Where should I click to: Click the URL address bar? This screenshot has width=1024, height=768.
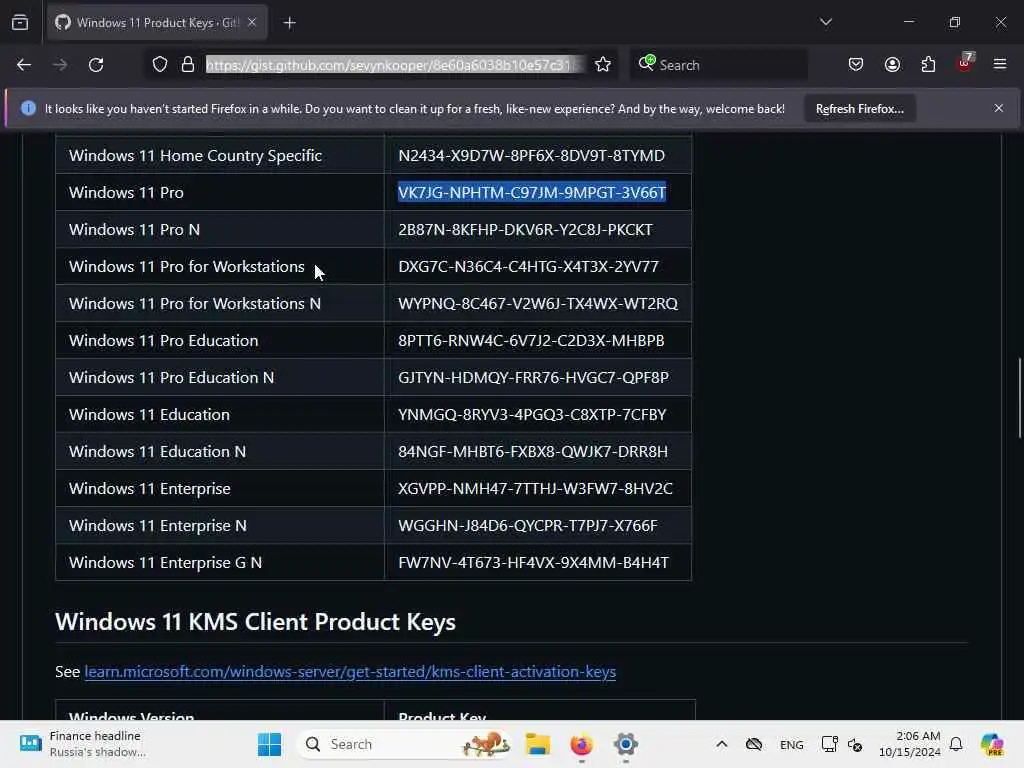394,65
